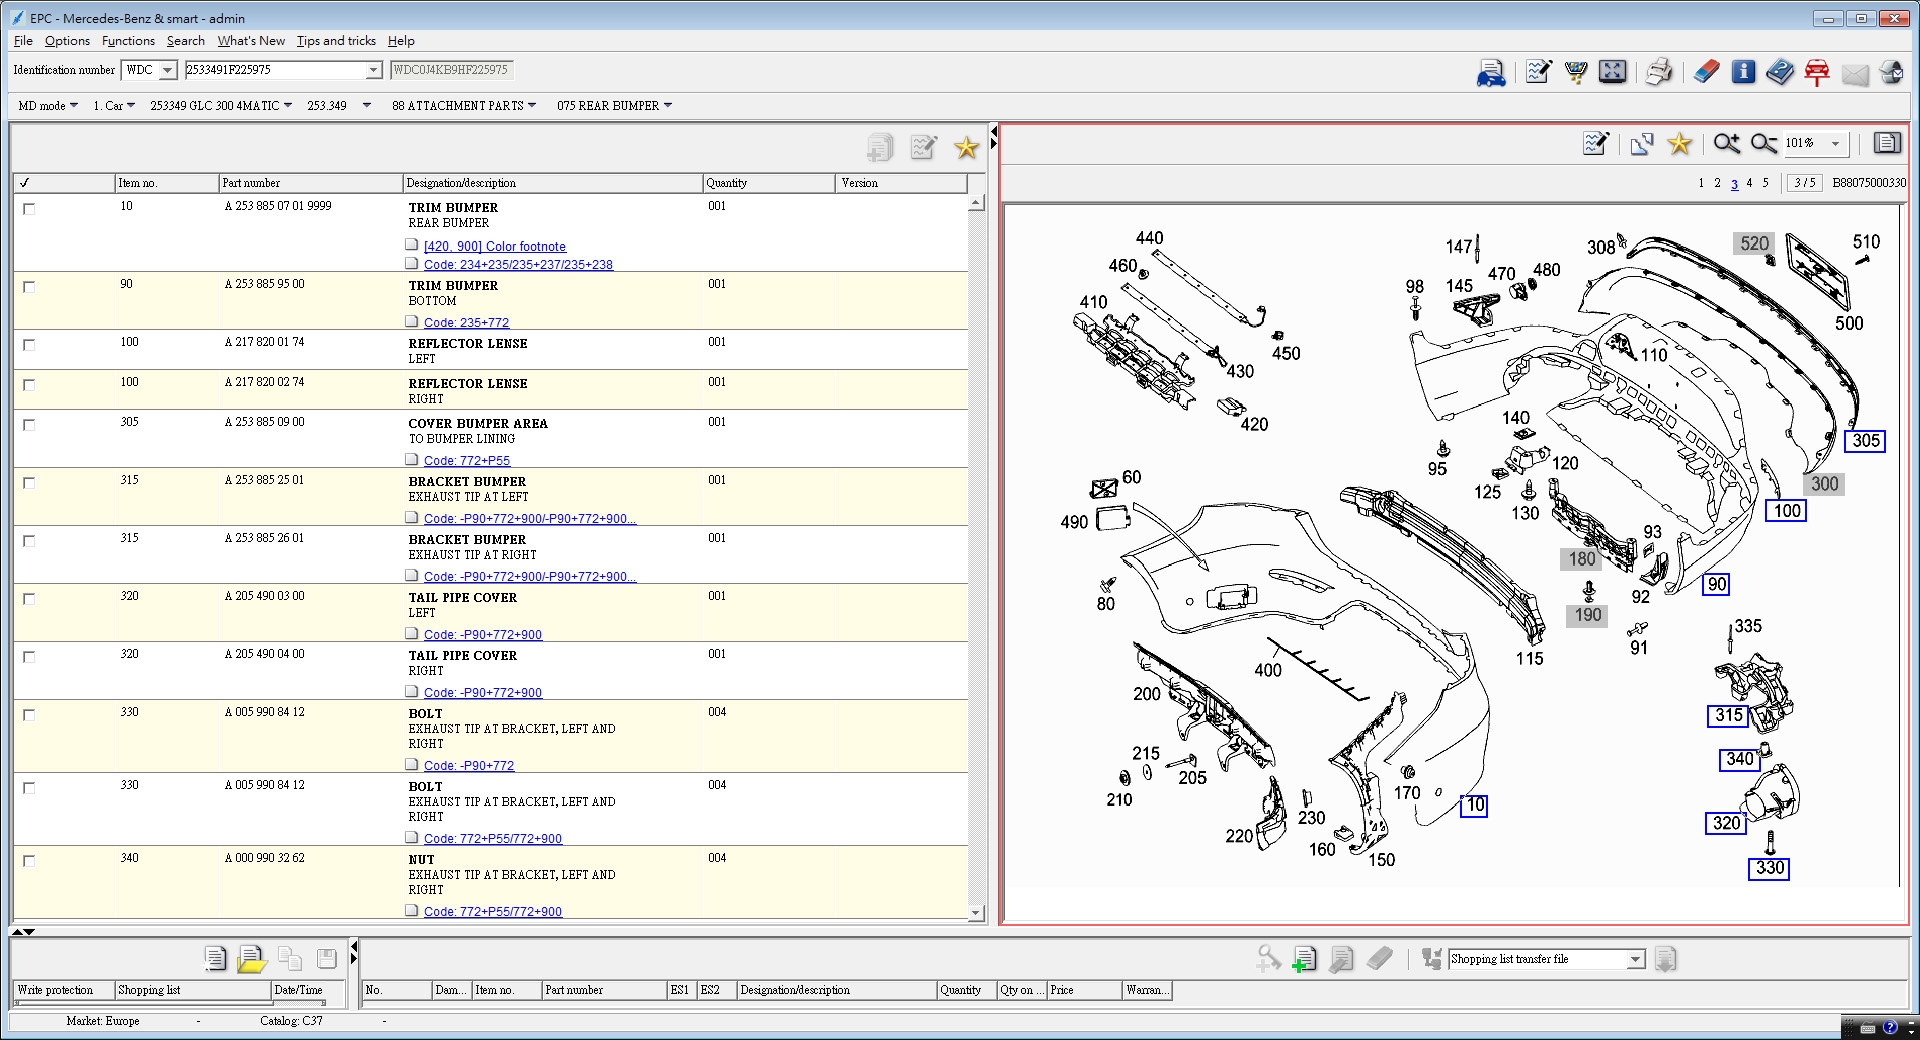Zoom out of the parts diagram

click(1764, 144)
